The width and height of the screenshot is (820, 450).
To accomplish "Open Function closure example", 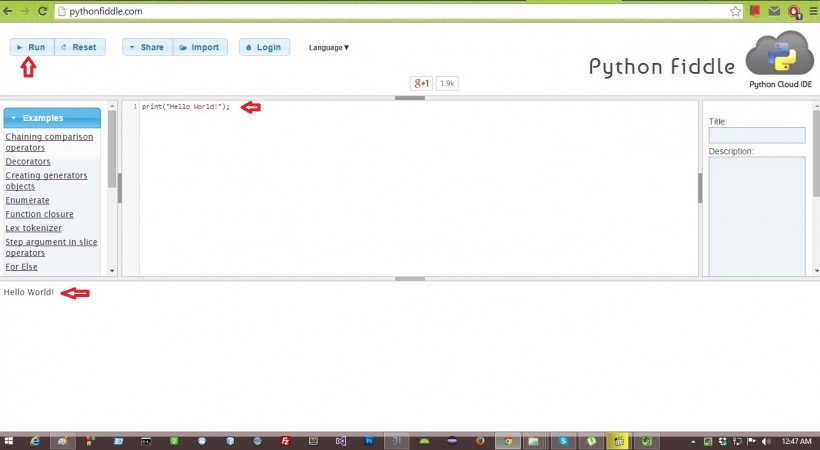I will (x=39, y=214).
